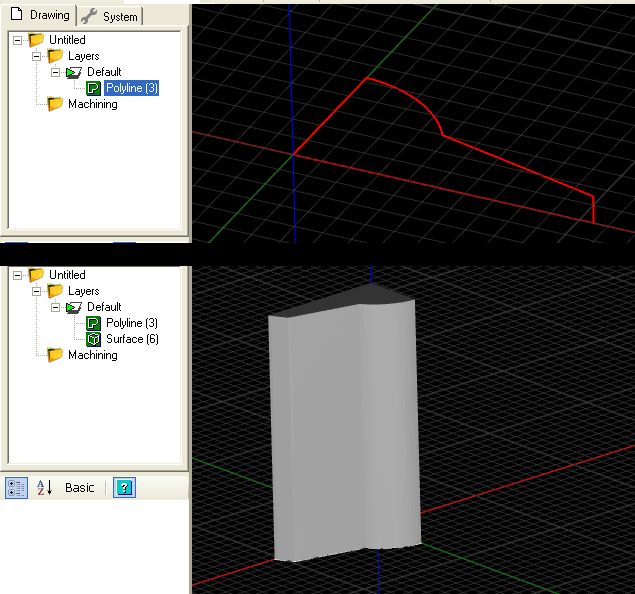The height and width of the screenshot is (594, 635).
Task: Collapse the Layers node in lower tree
Action: coord(37,291)
